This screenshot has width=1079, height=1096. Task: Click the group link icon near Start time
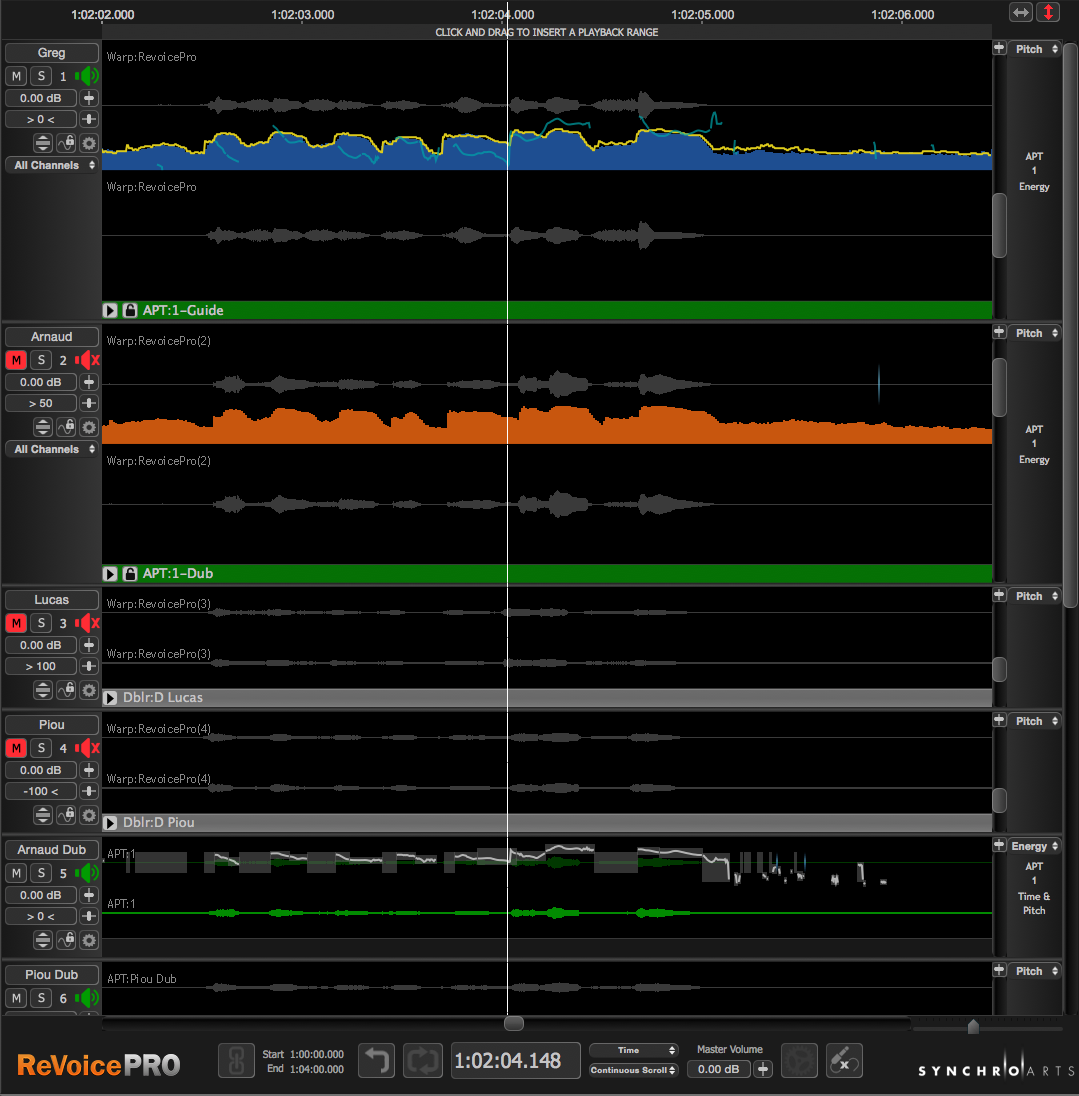tap(236, 1061)
